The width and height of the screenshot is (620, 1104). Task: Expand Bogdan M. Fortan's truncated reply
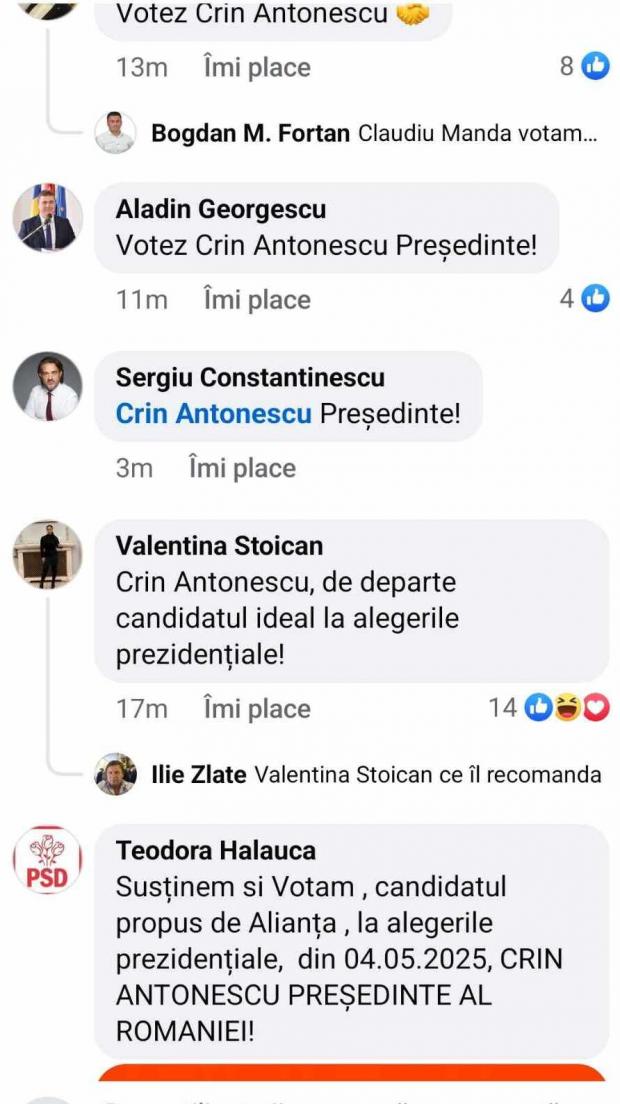point(478,133)
